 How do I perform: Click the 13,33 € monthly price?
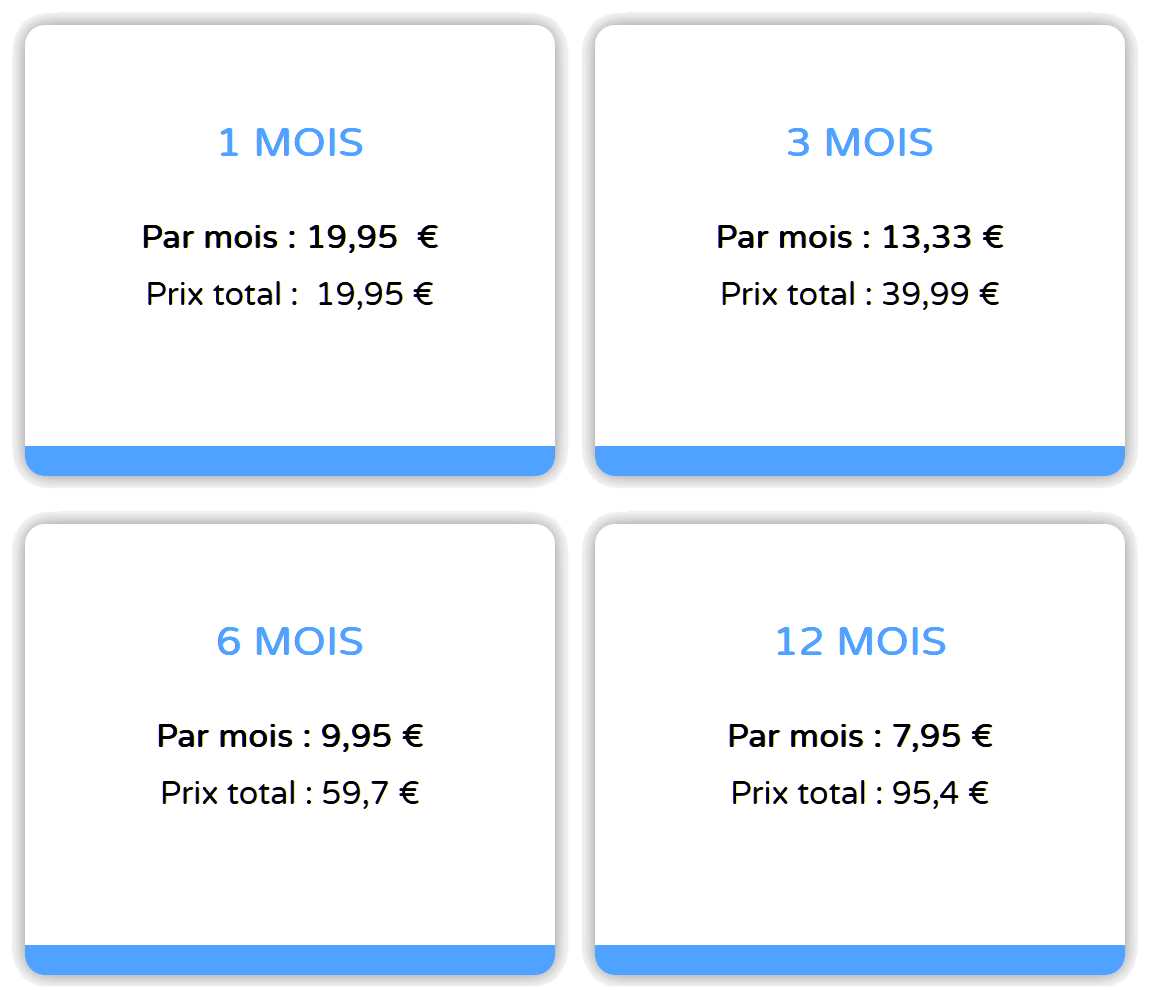860,237
